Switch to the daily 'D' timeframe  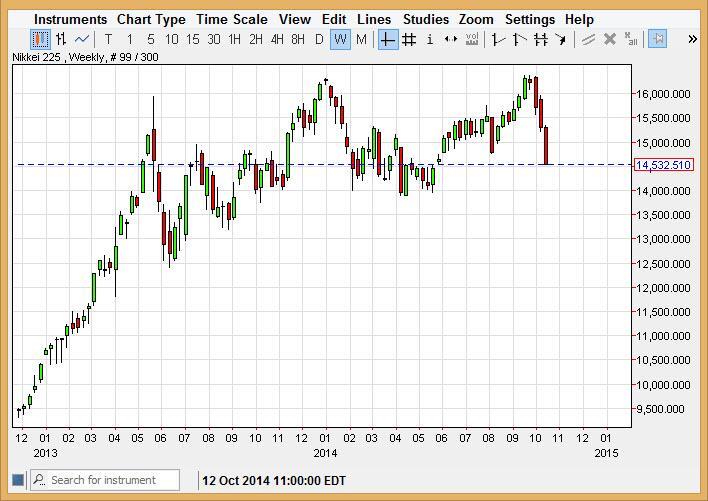[319, 39]
